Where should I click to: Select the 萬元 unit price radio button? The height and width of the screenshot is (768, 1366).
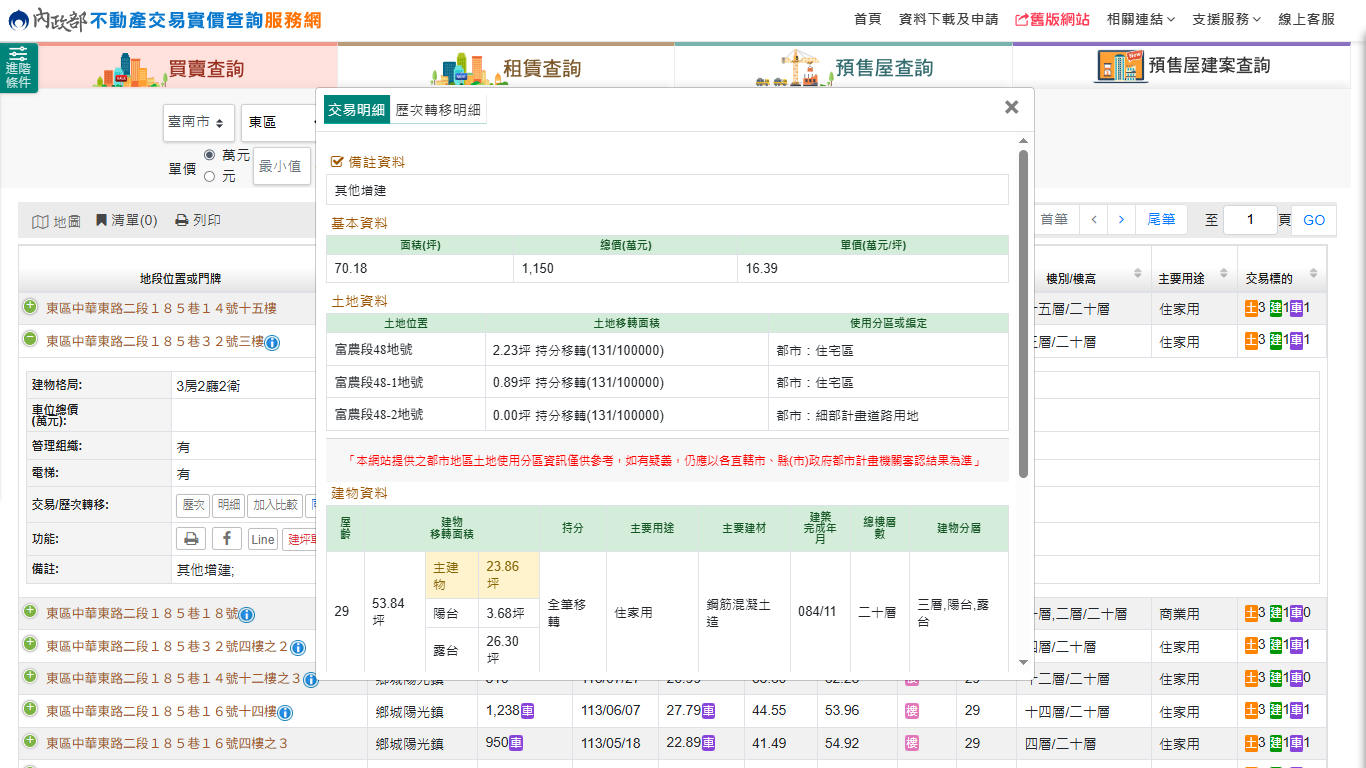point(209,155)
